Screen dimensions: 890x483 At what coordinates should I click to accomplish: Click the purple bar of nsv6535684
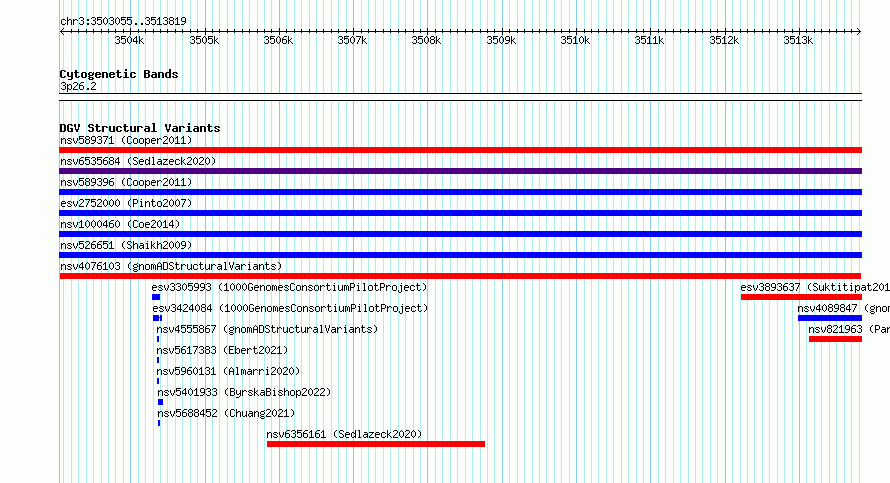tap(460, 171)
